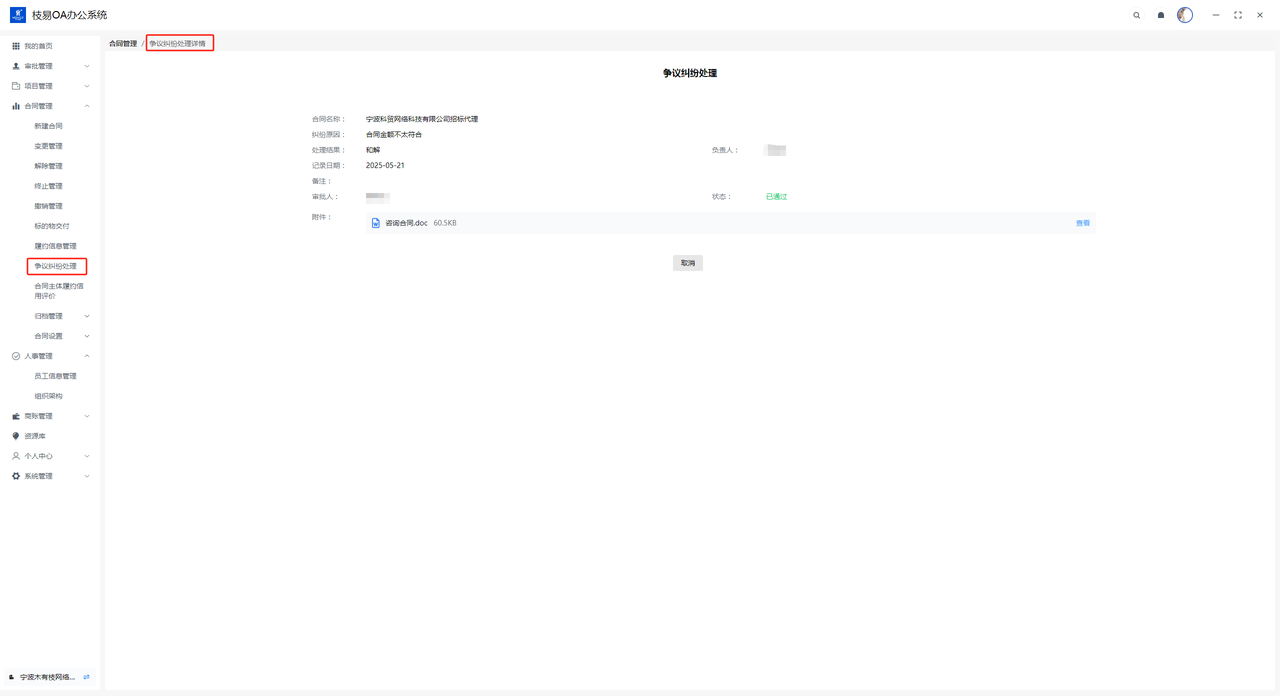Screen dimensions: 1280x696
Task: Expand the 归档管理 submenu chevron
Action: click(87, 316)
